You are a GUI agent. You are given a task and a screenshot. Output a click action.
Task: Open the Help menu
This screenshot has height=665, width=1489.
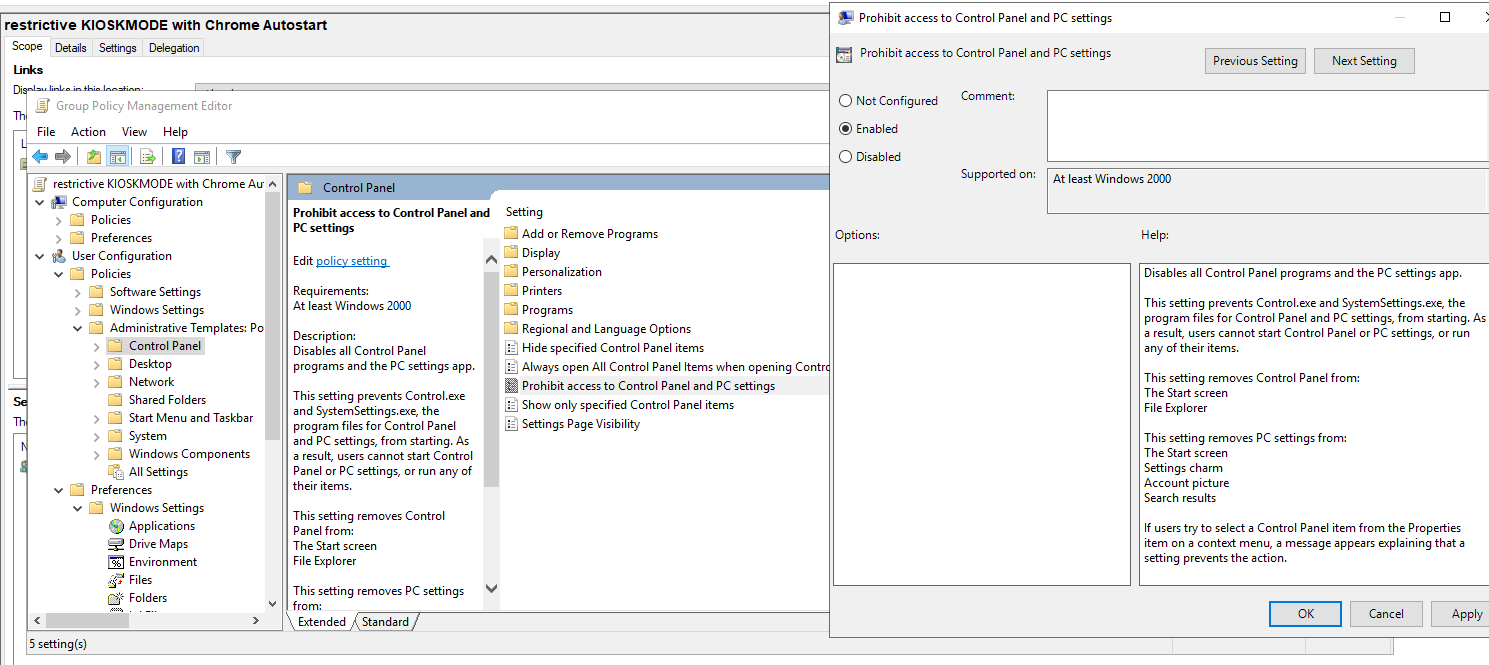pyautogui.click(x=175, y=132)
